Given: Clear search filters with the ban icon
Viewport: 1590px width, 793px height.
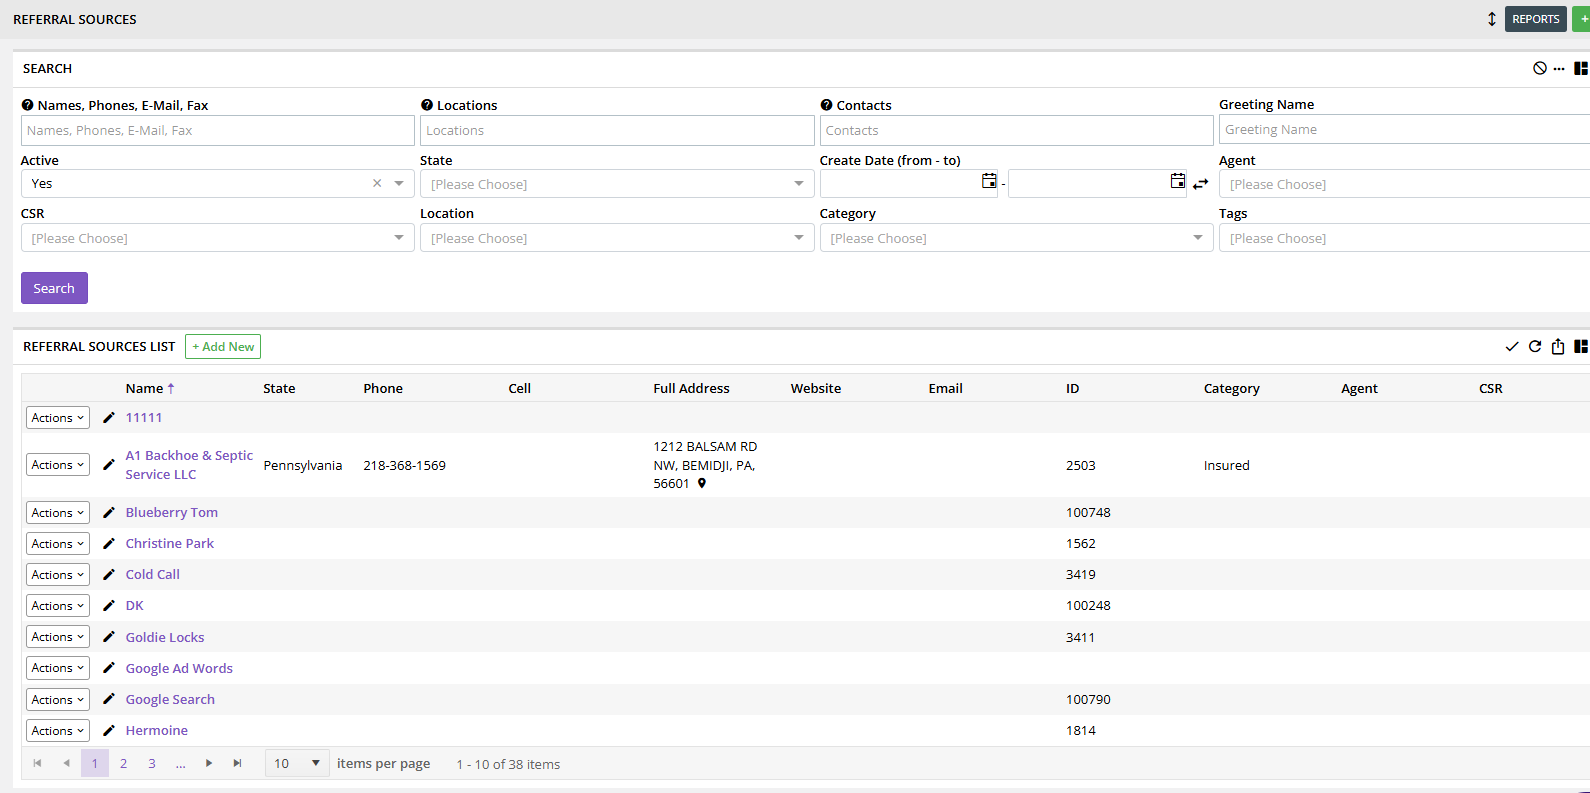Looking at the screenshot, I should coord(1540,68).
